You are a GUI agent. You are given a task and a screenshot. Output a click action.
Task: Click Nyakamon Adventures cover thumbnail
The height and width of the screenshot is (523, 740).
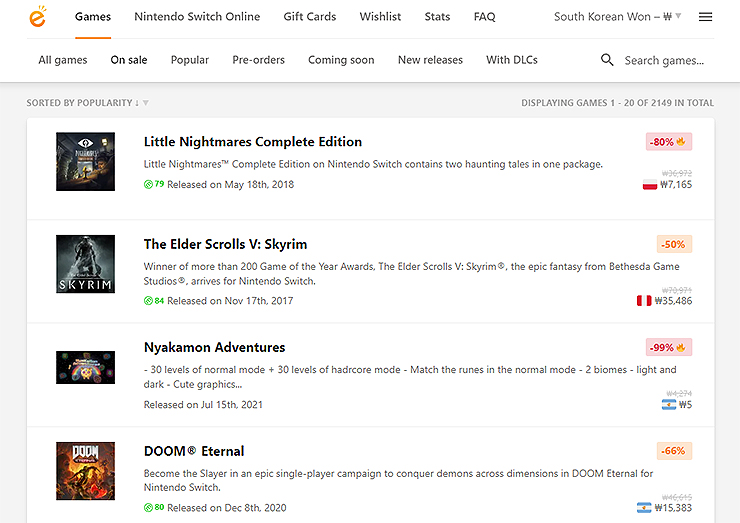pyautogui.click(x=85, y=367)
